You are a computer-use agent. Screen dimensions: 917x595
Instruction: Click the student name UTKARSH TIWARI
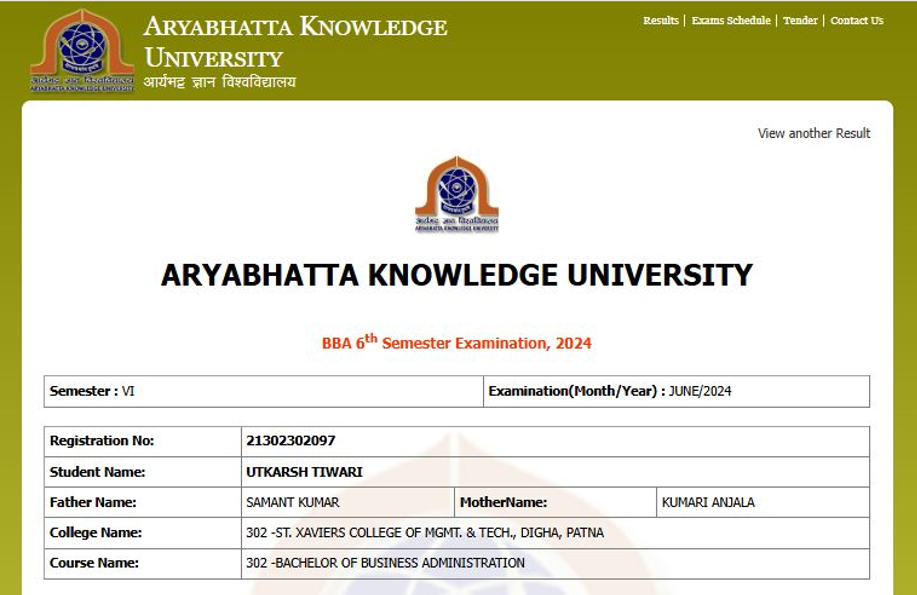coord(304,472)
